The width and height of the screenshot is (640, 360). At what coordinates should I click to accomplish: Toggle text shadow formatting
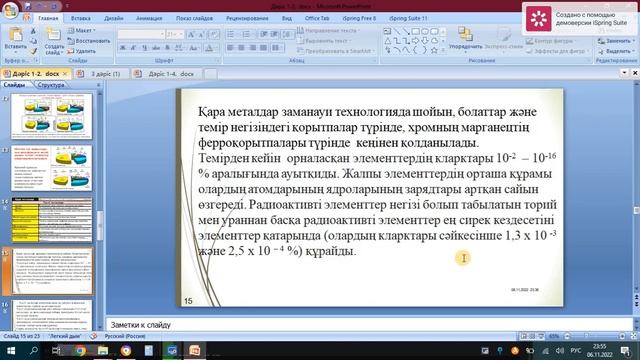[x=167, y=48]
